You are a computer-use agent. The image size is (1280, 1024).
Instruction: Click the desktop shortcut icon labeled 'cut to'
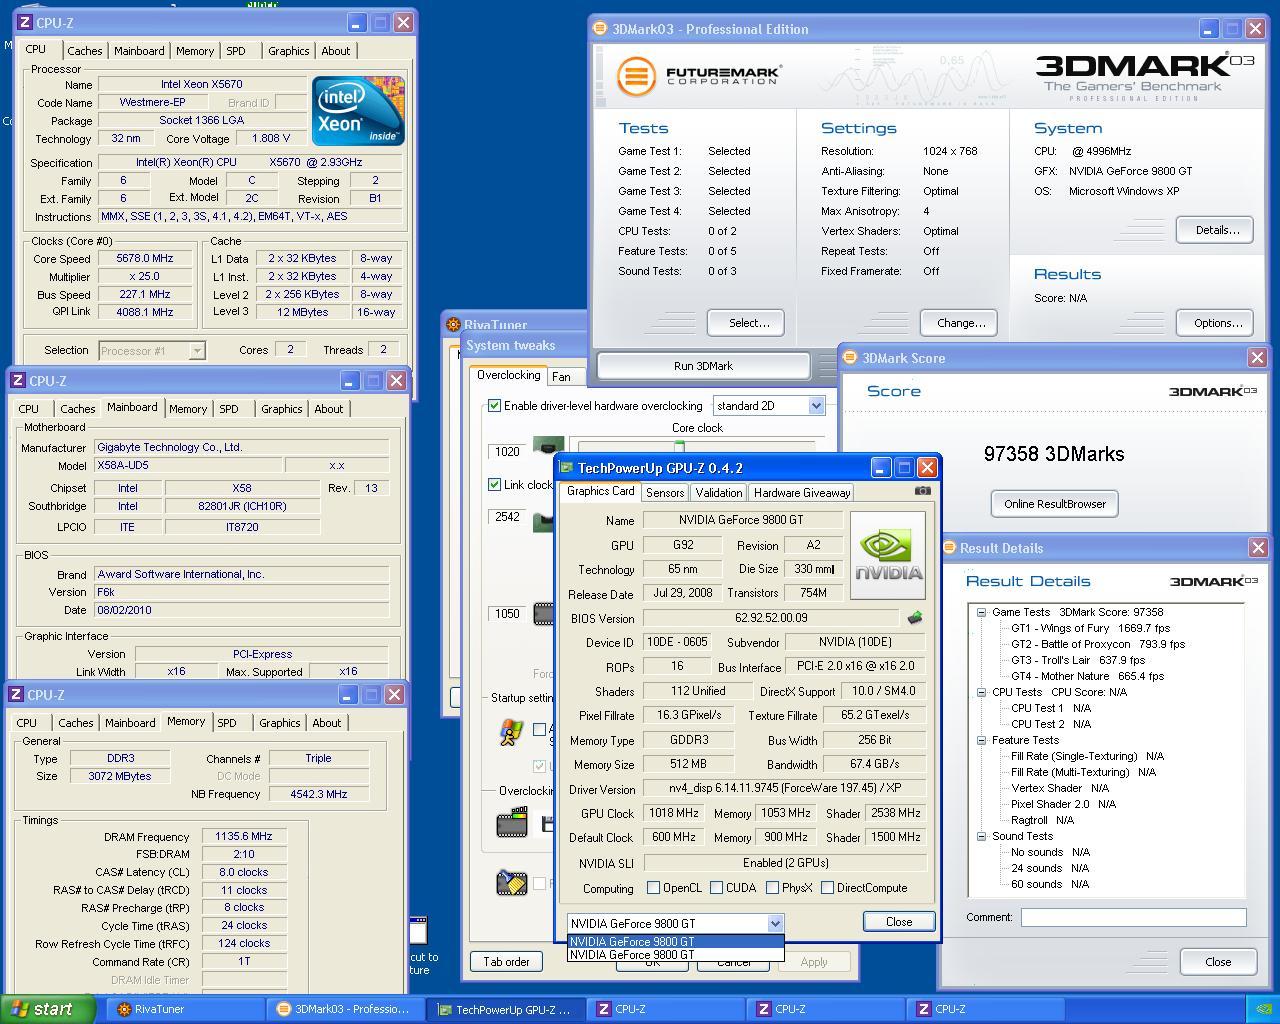click(x=418, y=931)
